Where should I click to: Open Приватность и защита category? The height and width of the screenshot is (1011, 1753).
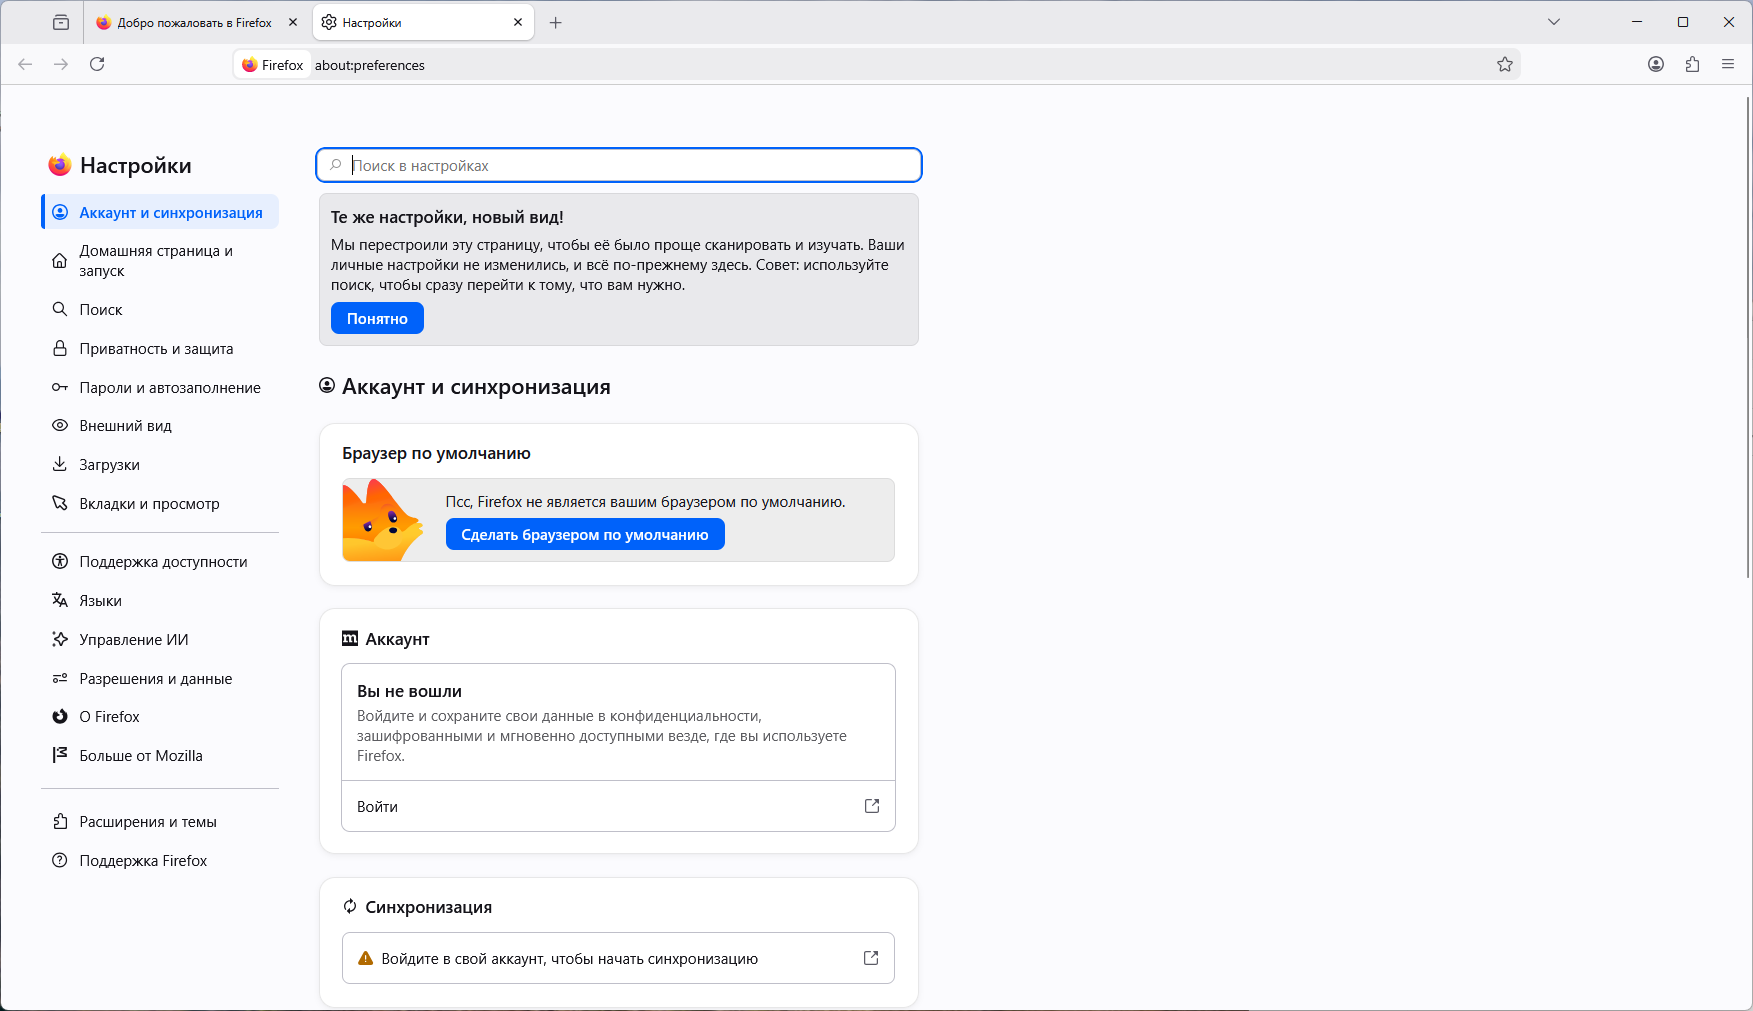160,349
